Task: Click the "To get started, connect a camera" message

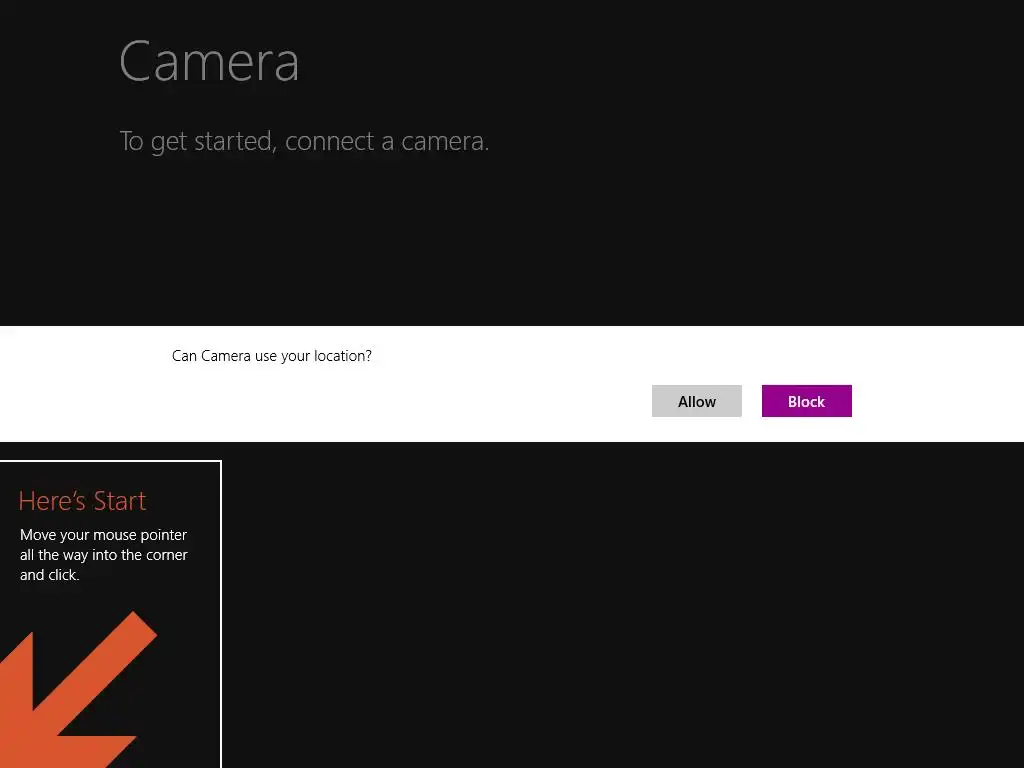Action: 304,141
